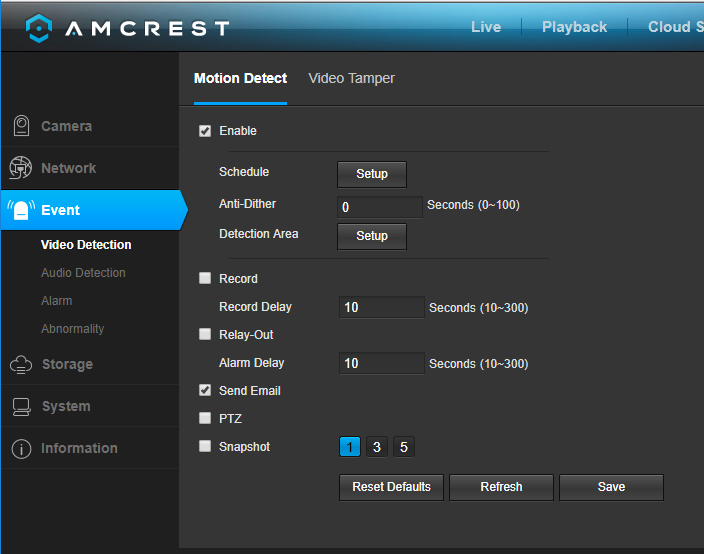The image size is (704, 554).
Task: Click the 'Seconds (0~100)' text
Action: pos(473,205)
